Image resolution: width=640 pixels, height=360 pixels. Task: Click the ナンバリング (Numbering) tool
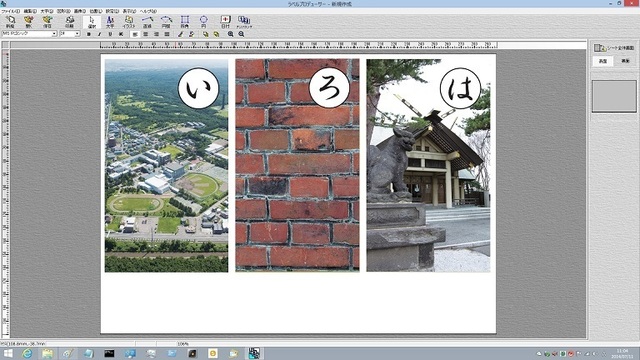point(244,22)
